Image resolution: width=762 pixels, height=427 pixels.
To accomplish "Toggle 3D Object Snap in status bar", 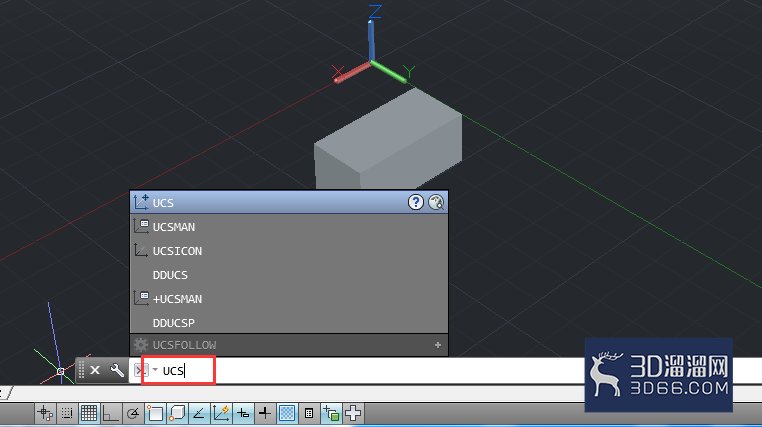I will point(177,413).
